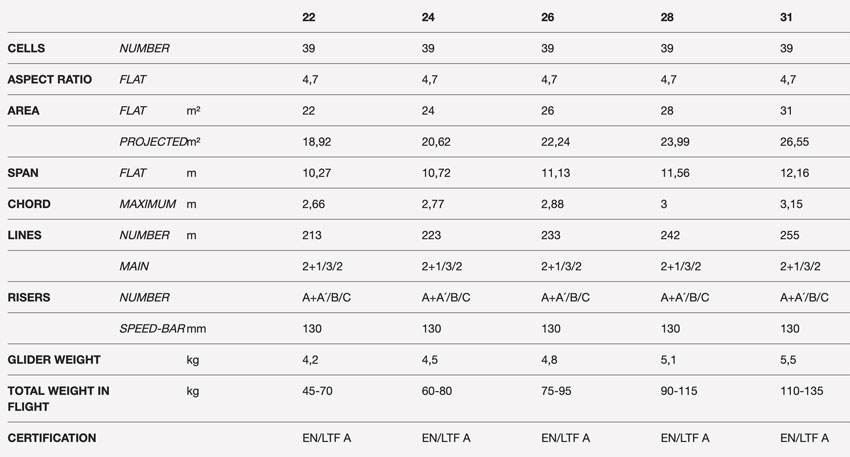Click the size 26 column header

pos(548,17)
